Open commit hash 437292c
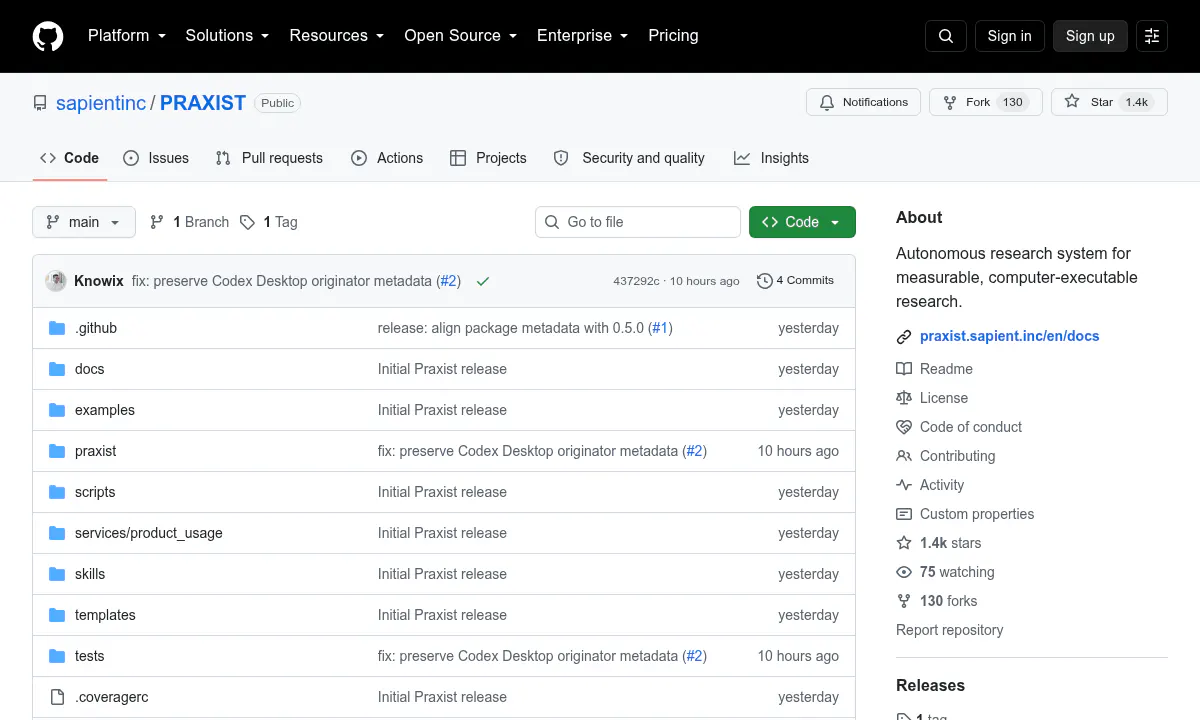The height and width of the screenshot is (720, 1200). coord(636,281)
